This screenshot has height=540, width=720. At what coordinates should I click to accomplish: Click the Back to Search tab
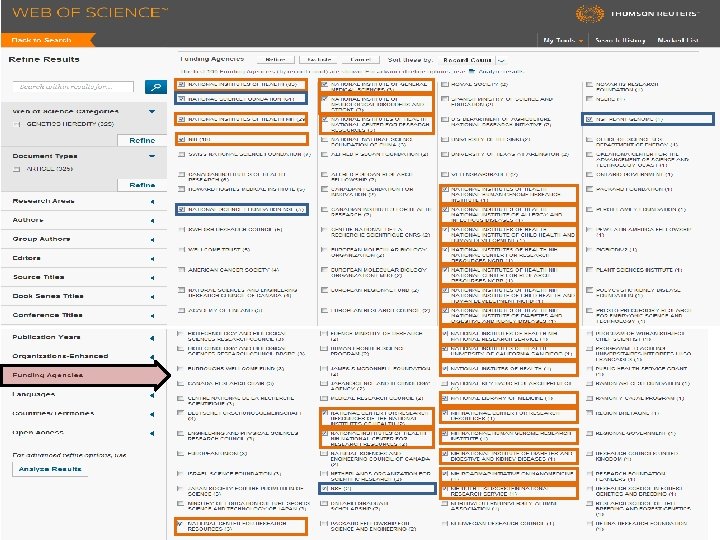(46, 40)
